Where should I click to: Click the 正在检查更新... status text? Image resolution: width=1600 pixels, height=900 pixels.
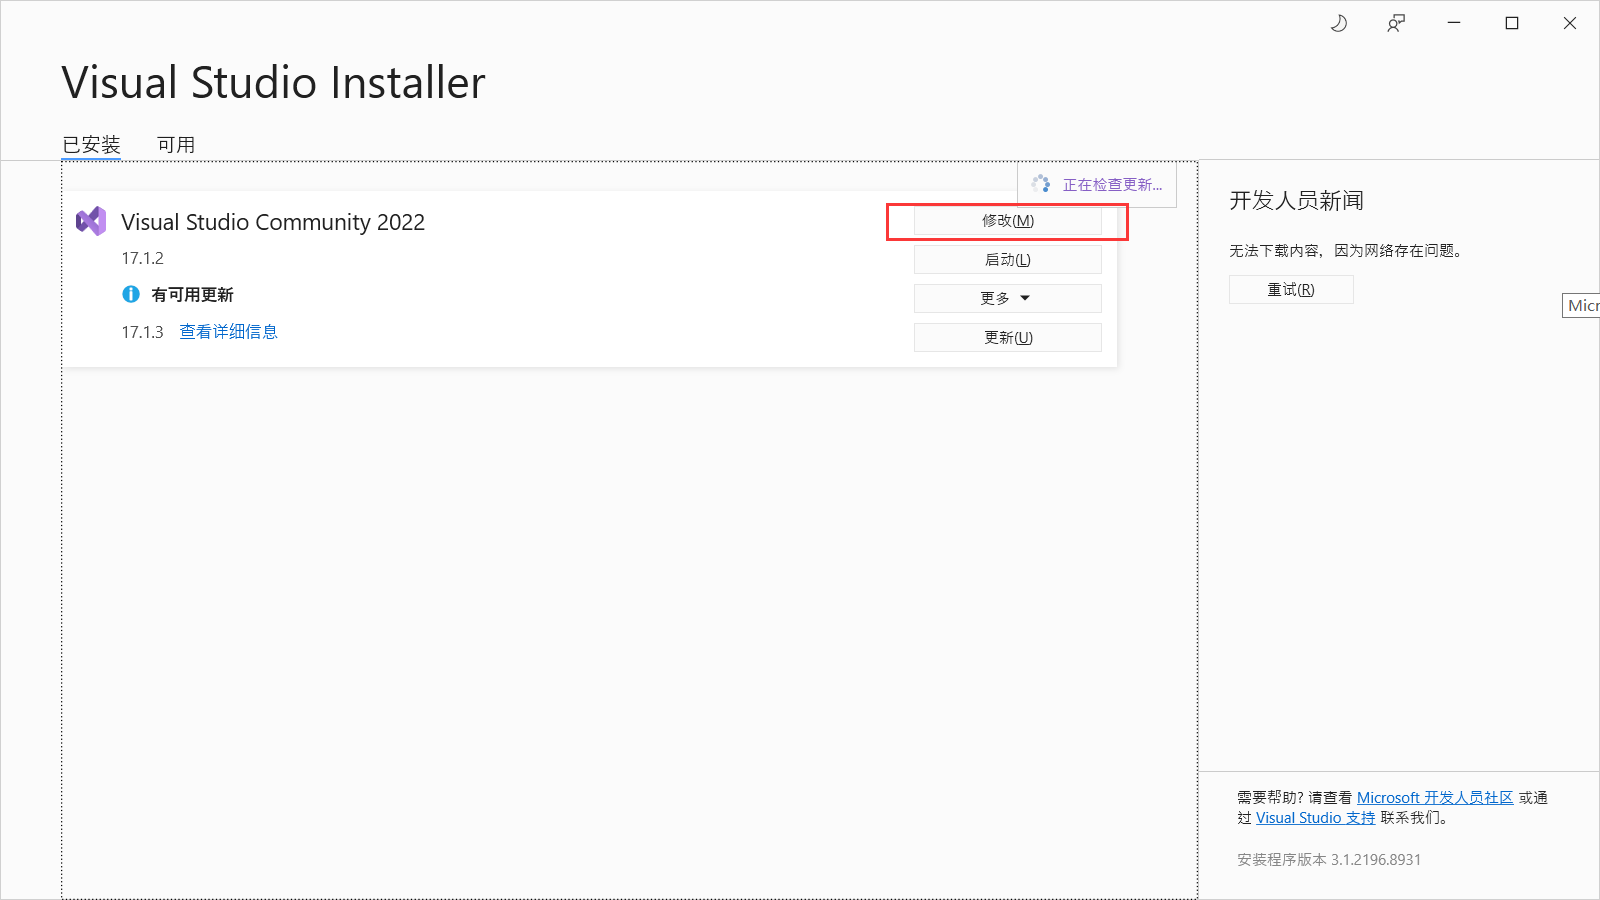pyautogui.click(x=1112, y=185)
